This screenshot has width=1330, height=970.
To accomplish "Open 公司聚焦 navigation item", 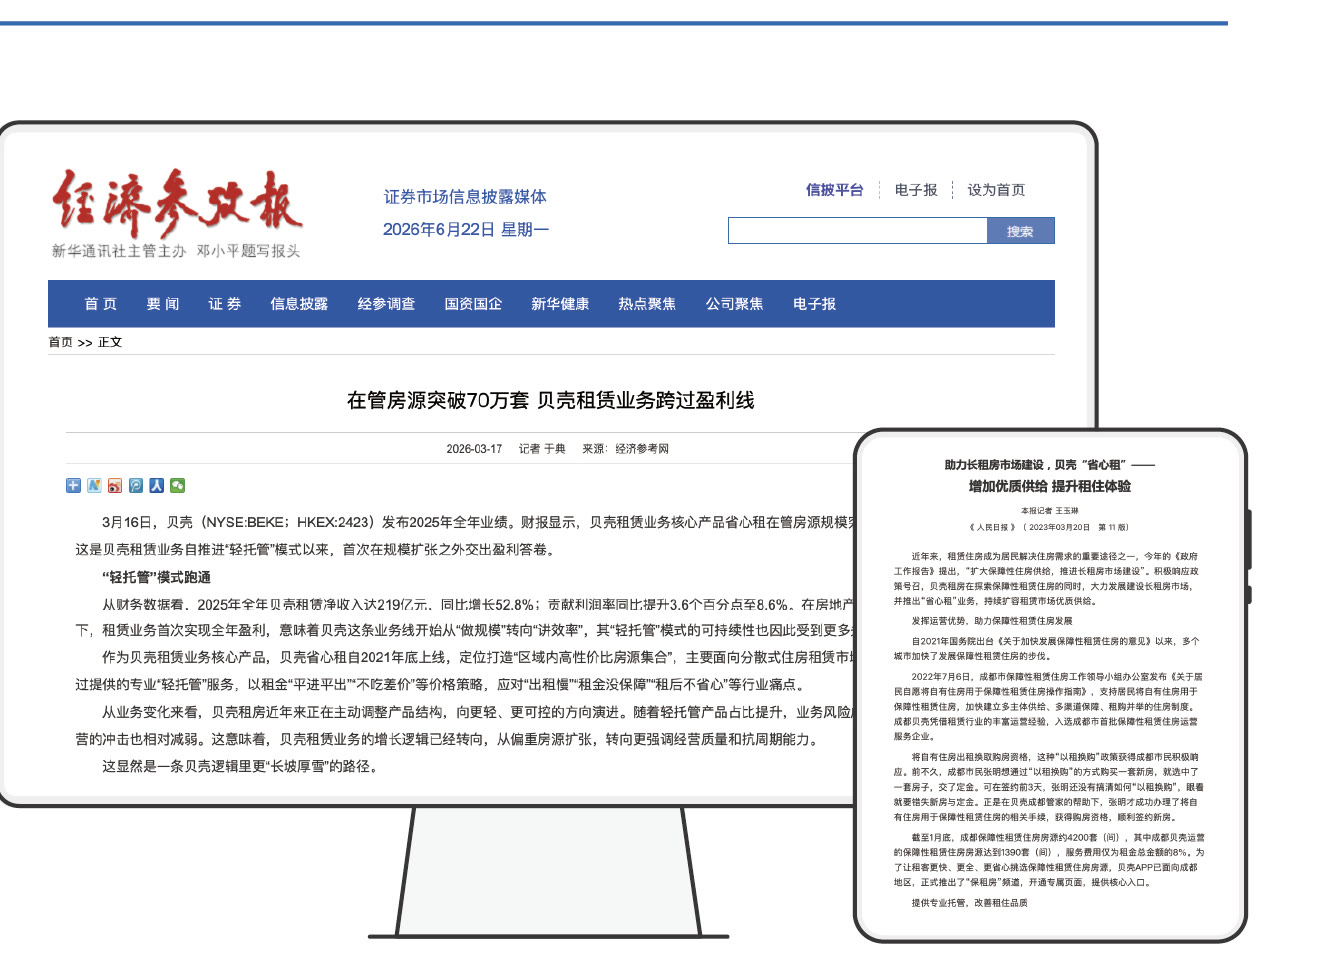I will pyautogui.click(x=734, y=304).
